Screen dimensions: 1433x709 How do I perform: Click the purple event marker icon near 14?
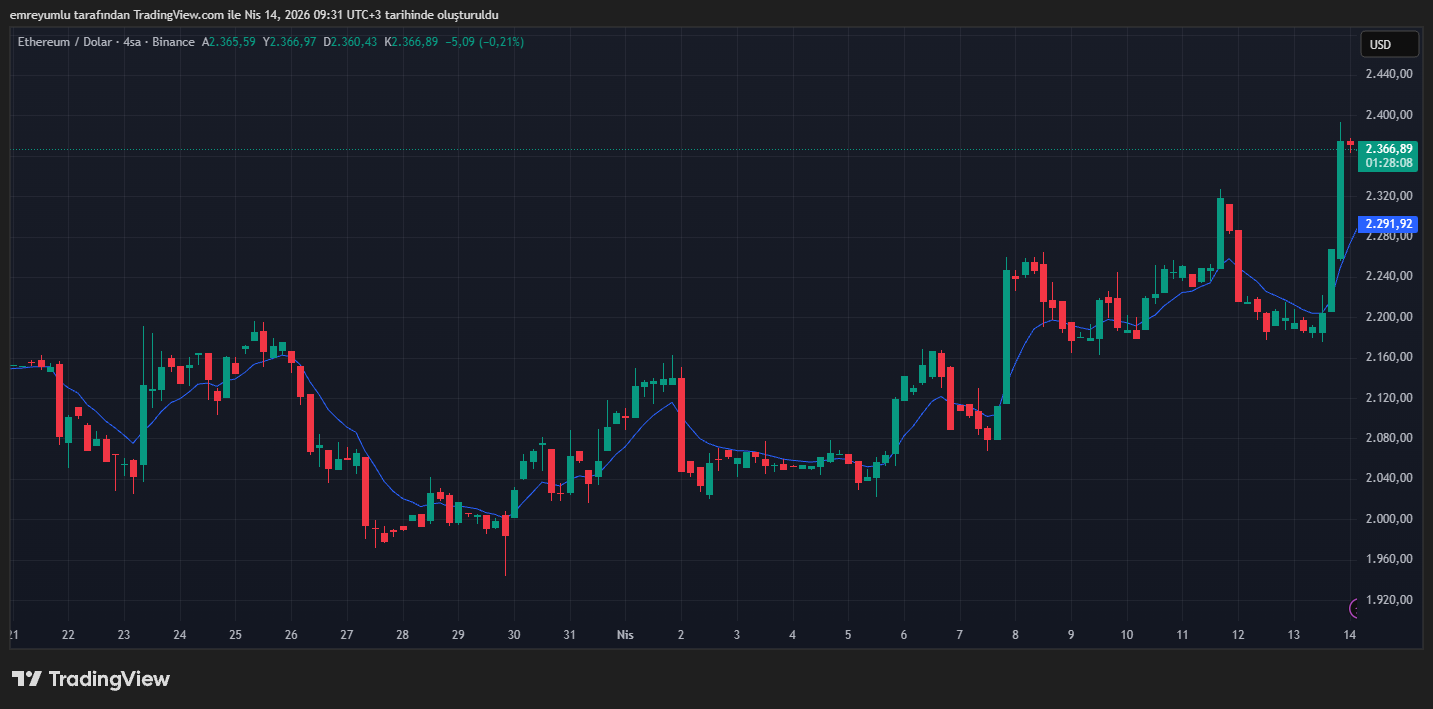[x=1355, y=607]
